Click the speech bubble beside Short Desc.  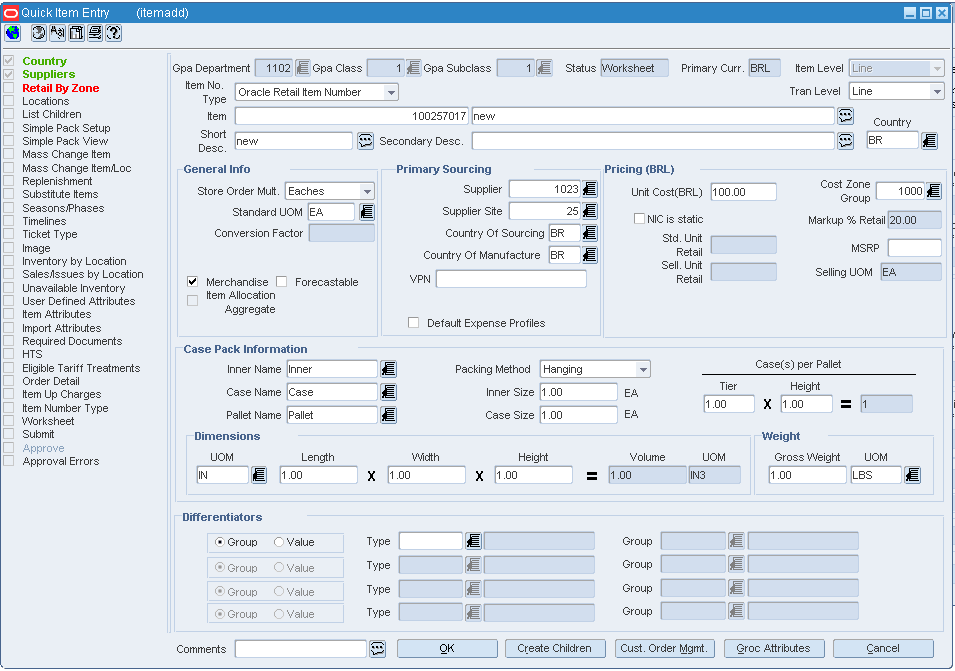pyautogui.click(x=365, y=141)
